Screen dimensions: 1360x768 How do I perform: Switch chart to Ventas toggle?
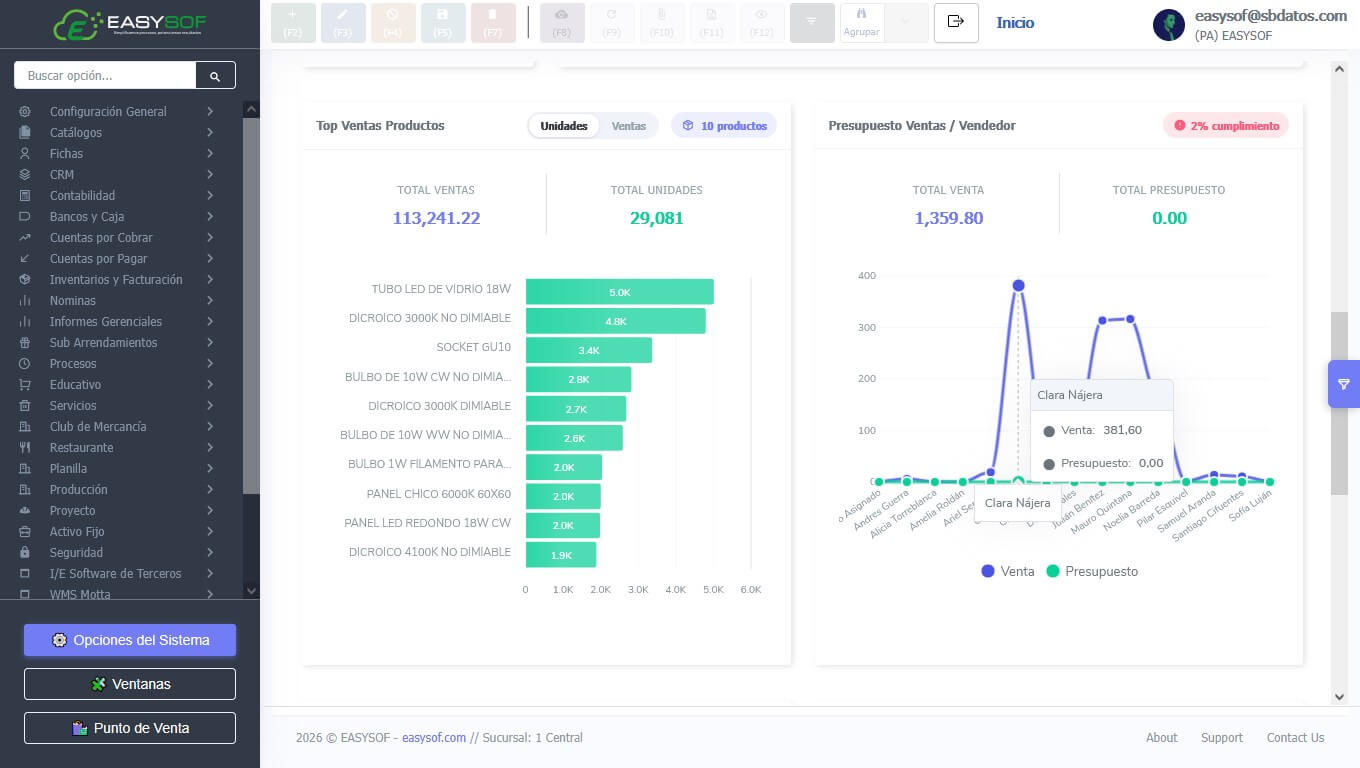pyautogui.click(x=629, y=126)
